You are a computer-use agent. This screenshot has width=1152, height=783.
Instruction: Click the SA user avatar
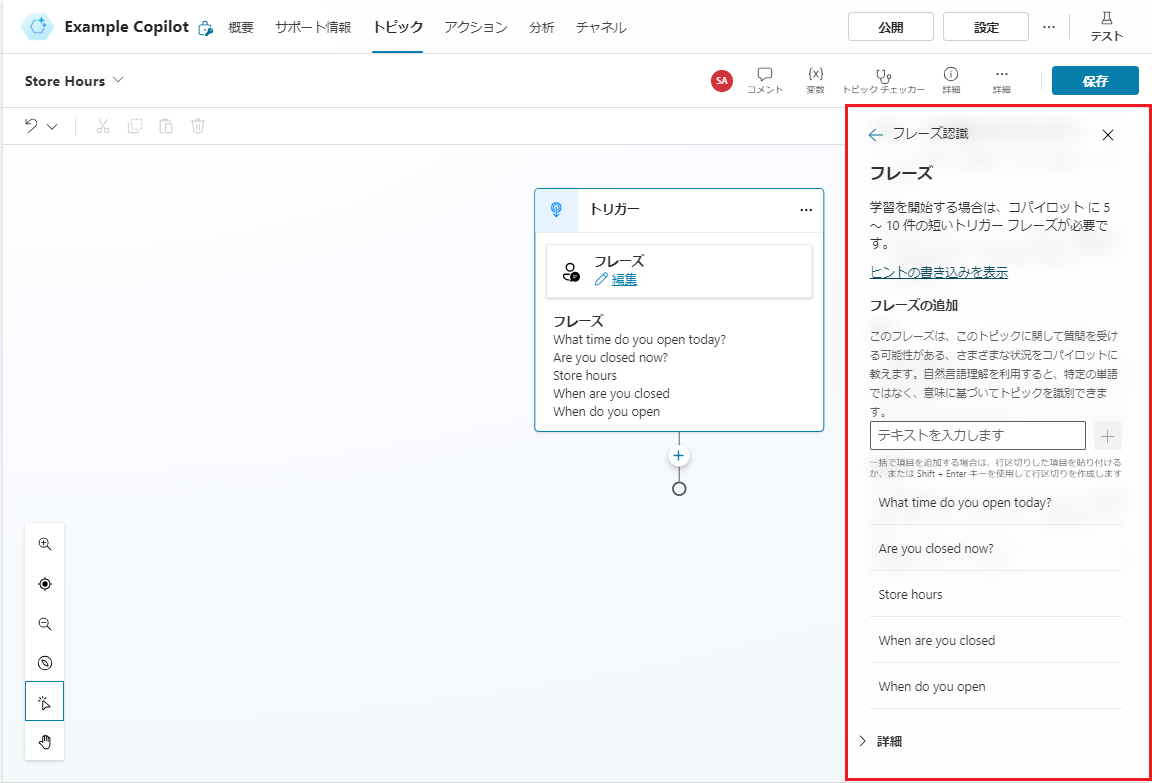(721, 81)
